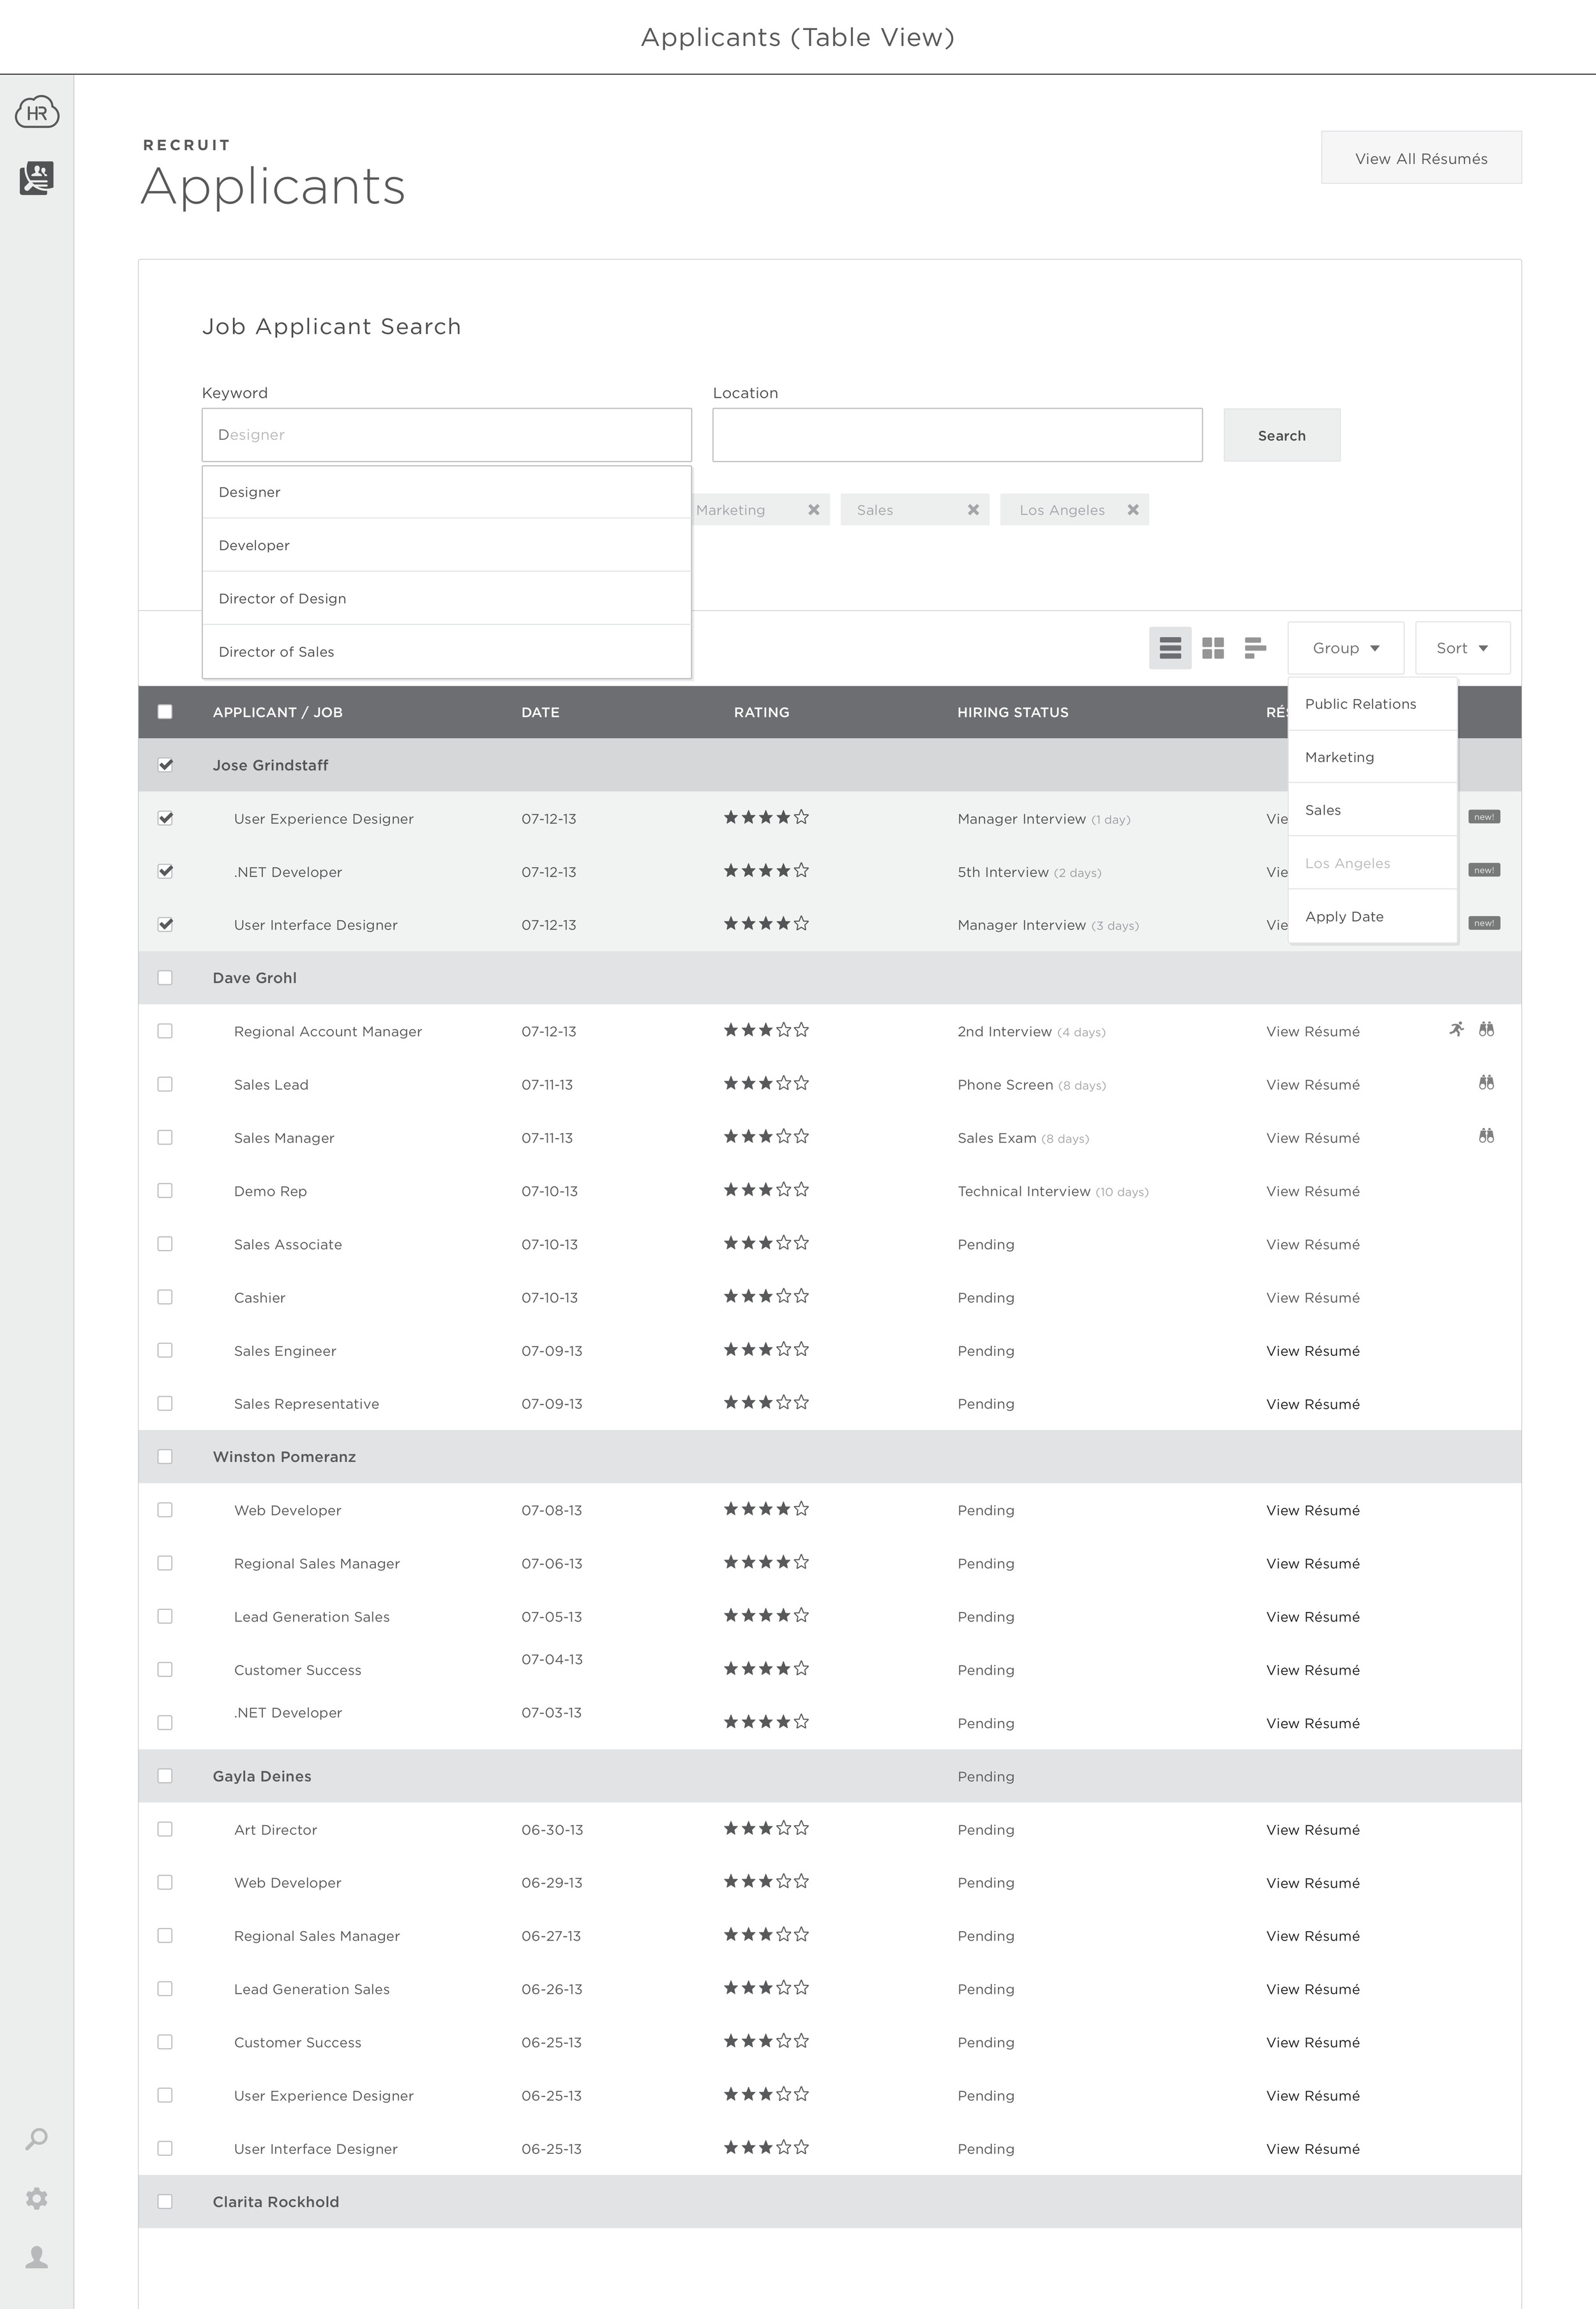Viewport: 1596px width, 2309px height.
Task: Group by Apply Date
Action: (x=1373, y=916)
